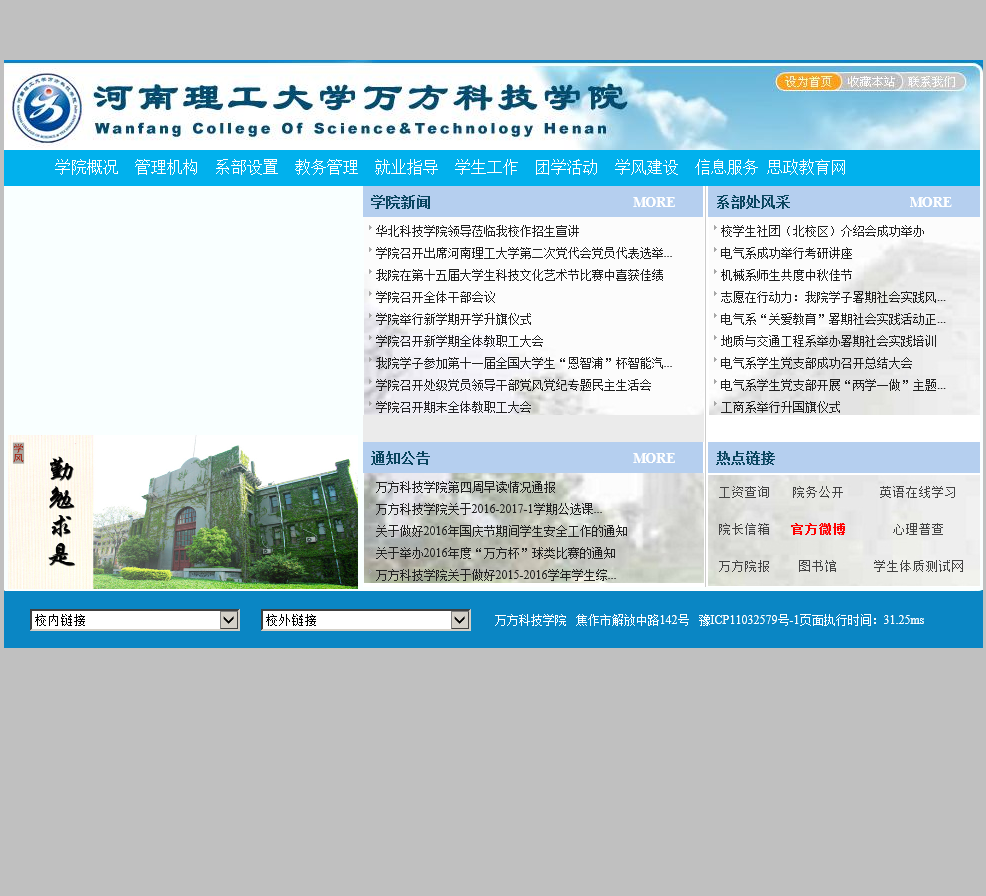Click 联系我们 button in header
This screenshot has height=896, width=986.
click(932, 82)
